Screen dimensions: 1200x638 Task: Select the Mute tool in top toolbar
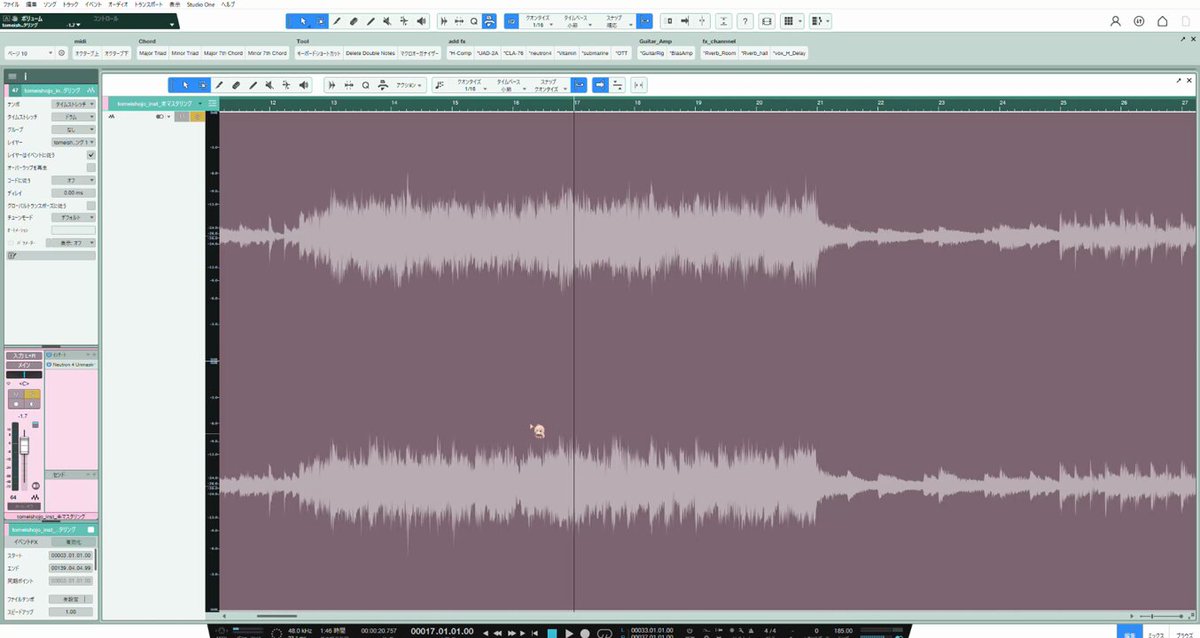tap(386, 21)
